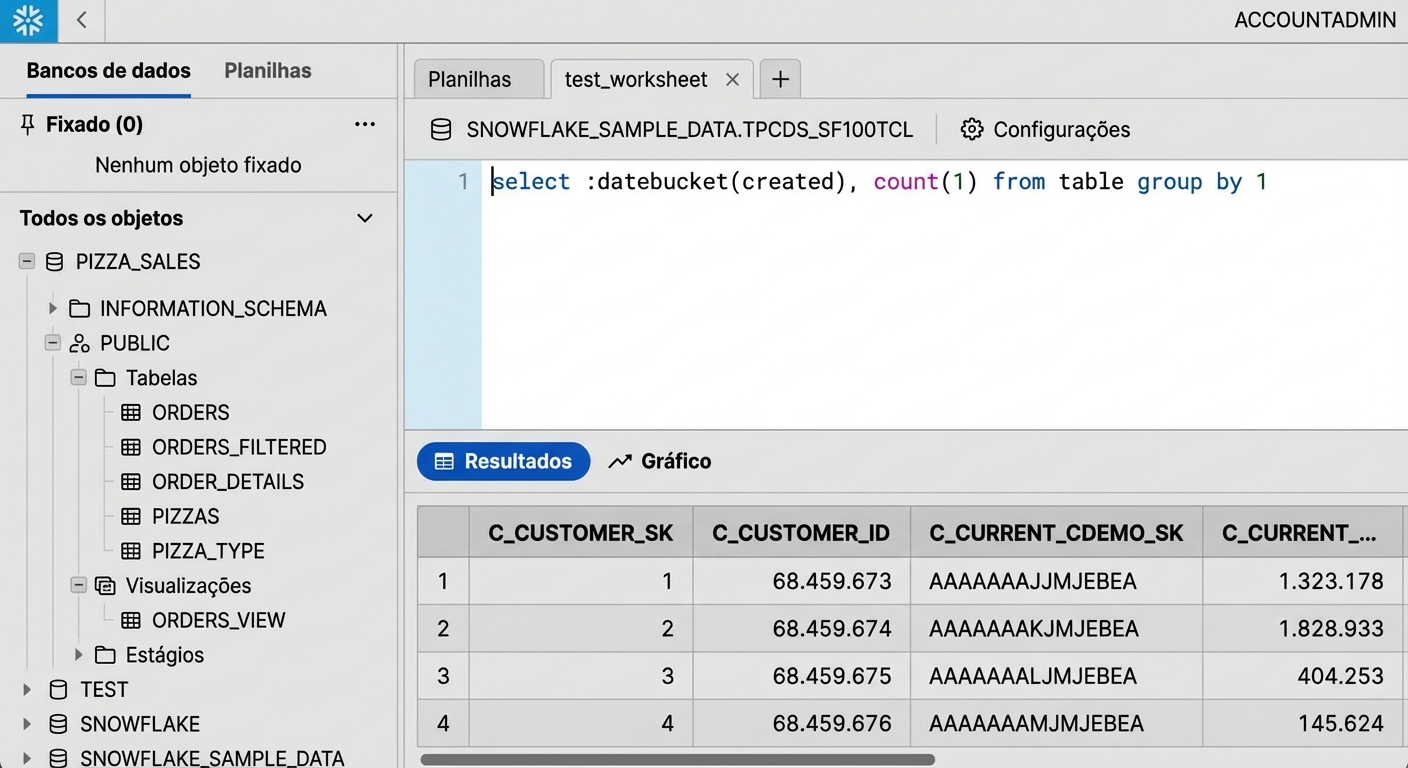The width and height of the screenshot is (1408, 768).
Task: Click the database context icon above the editor
Action: pos(440,129)
